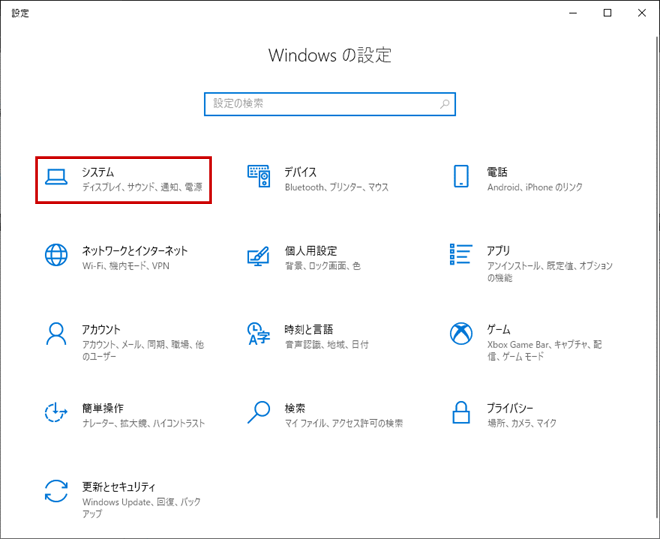Open the デバイス category title
The image size is (660, 539).
click(301, 172)
